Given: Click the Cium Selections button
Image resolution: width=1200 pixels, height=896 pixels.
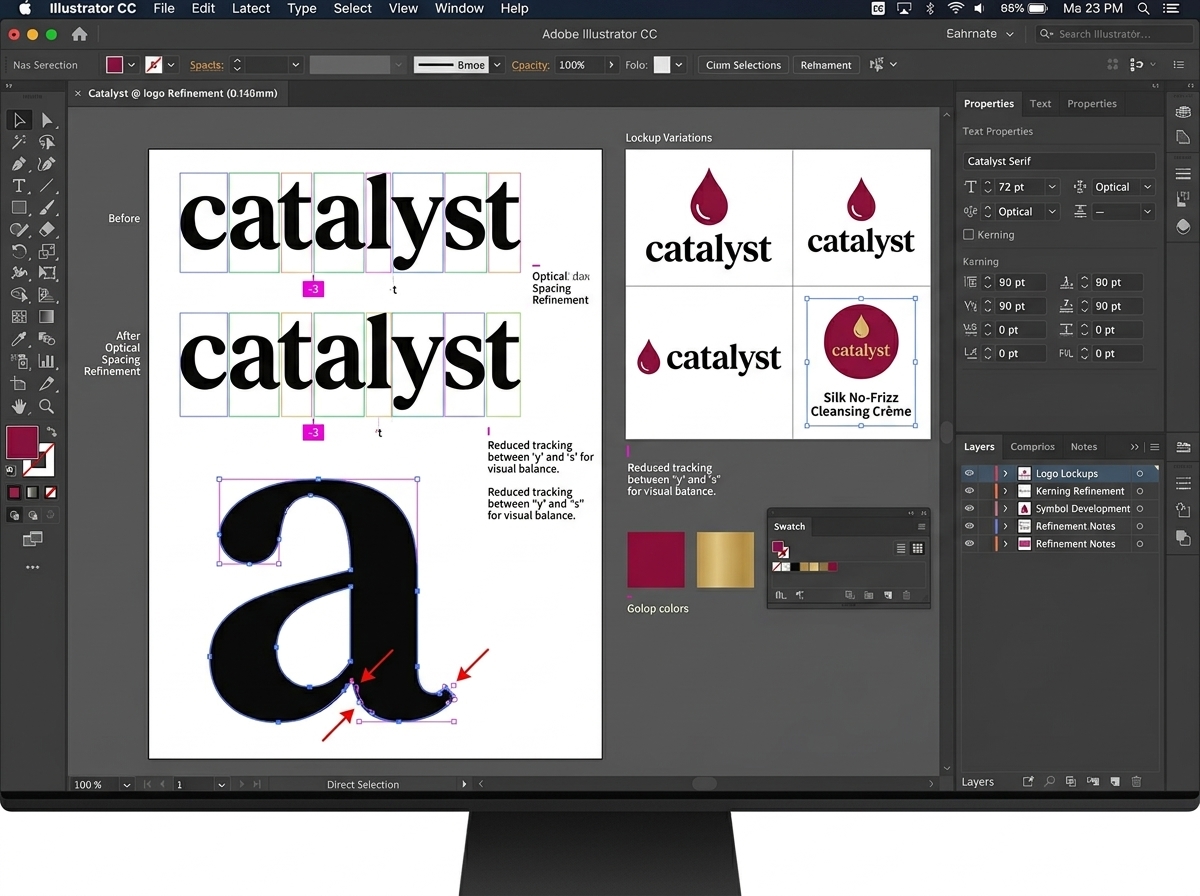Looking at the screenshot, I should (743, 65).
